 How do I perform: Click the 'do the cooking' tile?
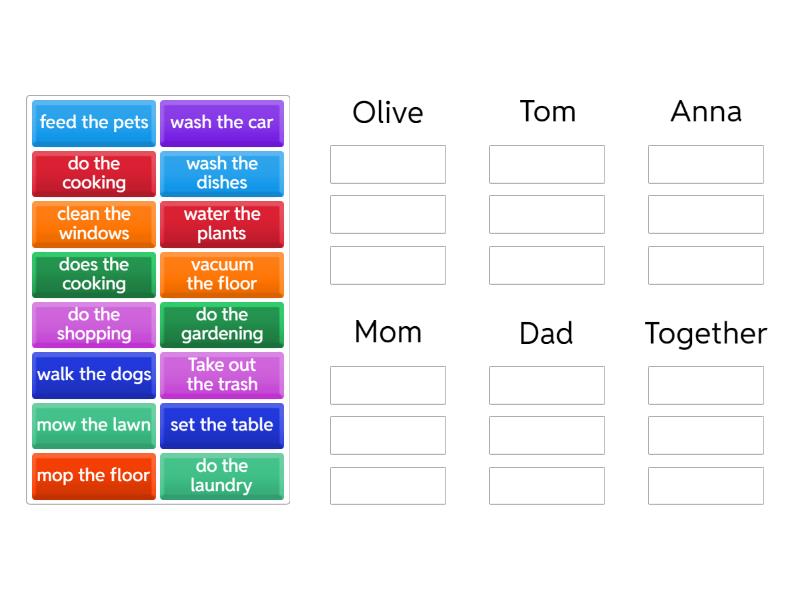coord(93,174)
